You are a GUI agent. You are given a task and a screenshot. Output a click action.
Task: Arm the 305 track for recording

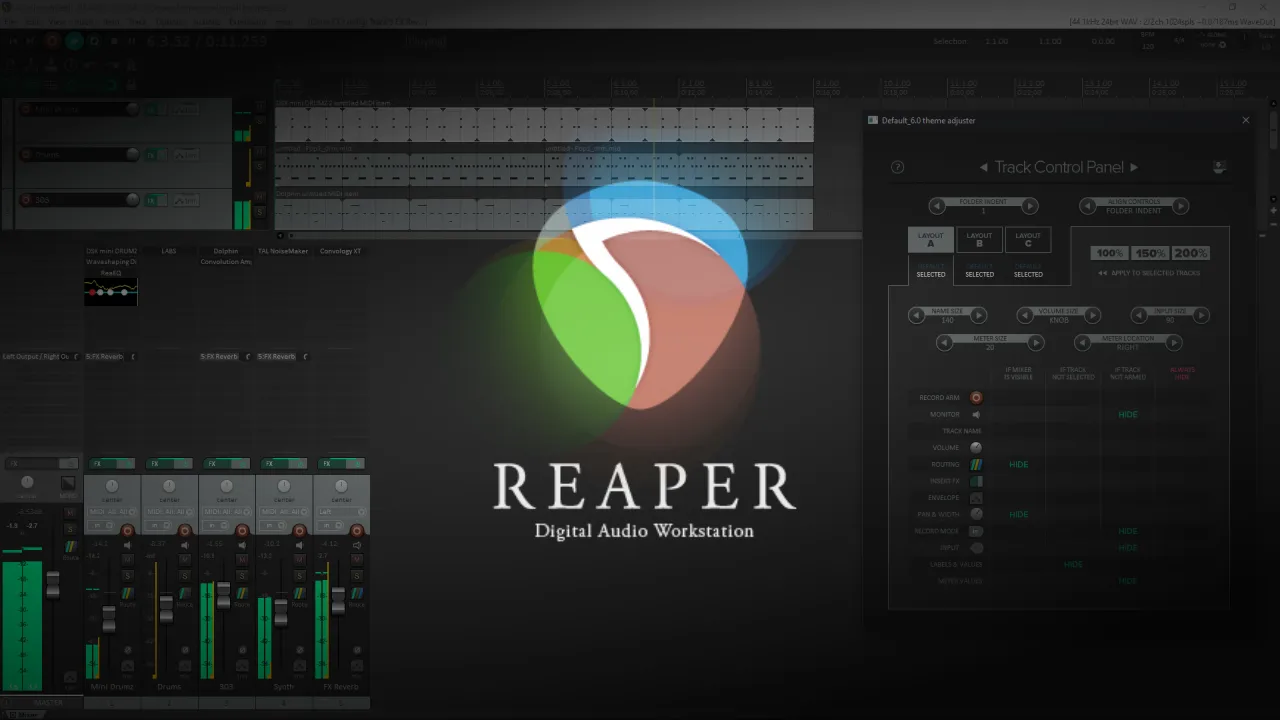tap(241, 529)
